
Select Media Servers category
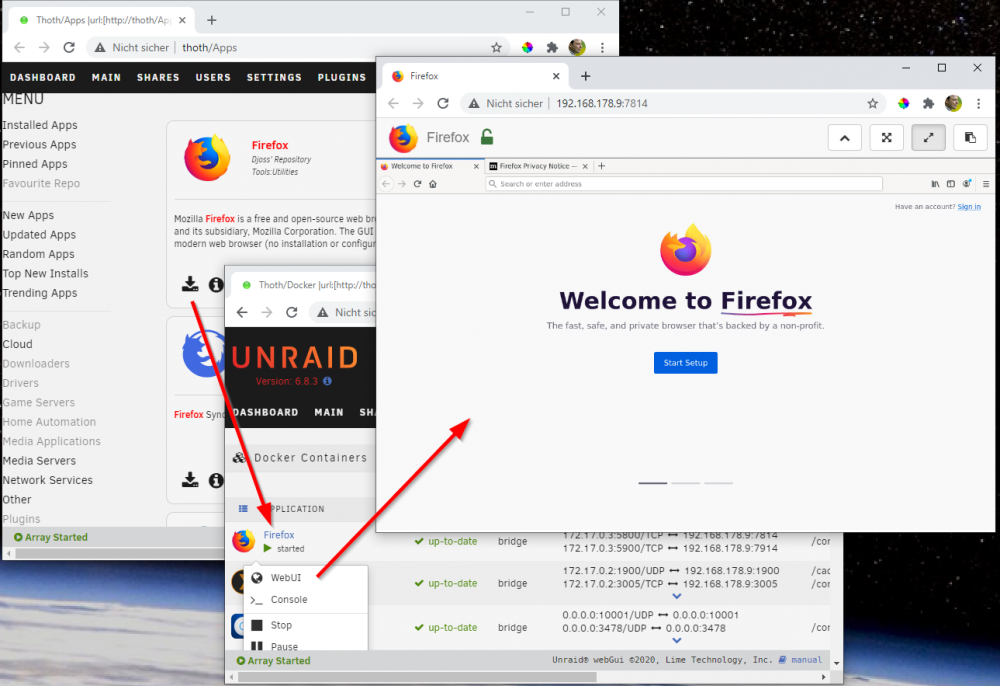(x=39, y=460)
